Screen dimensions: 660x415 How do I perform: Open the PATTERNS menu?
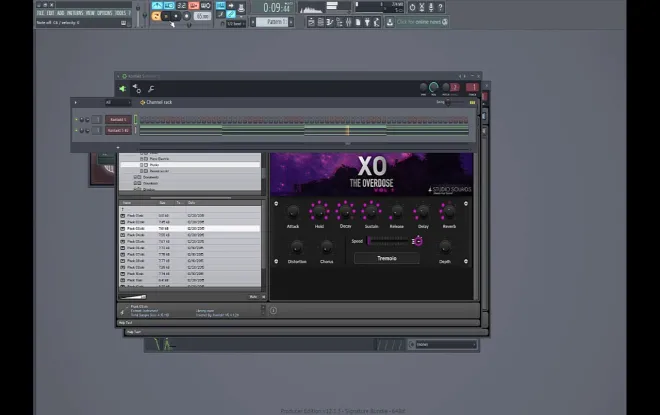click(75, 13)
